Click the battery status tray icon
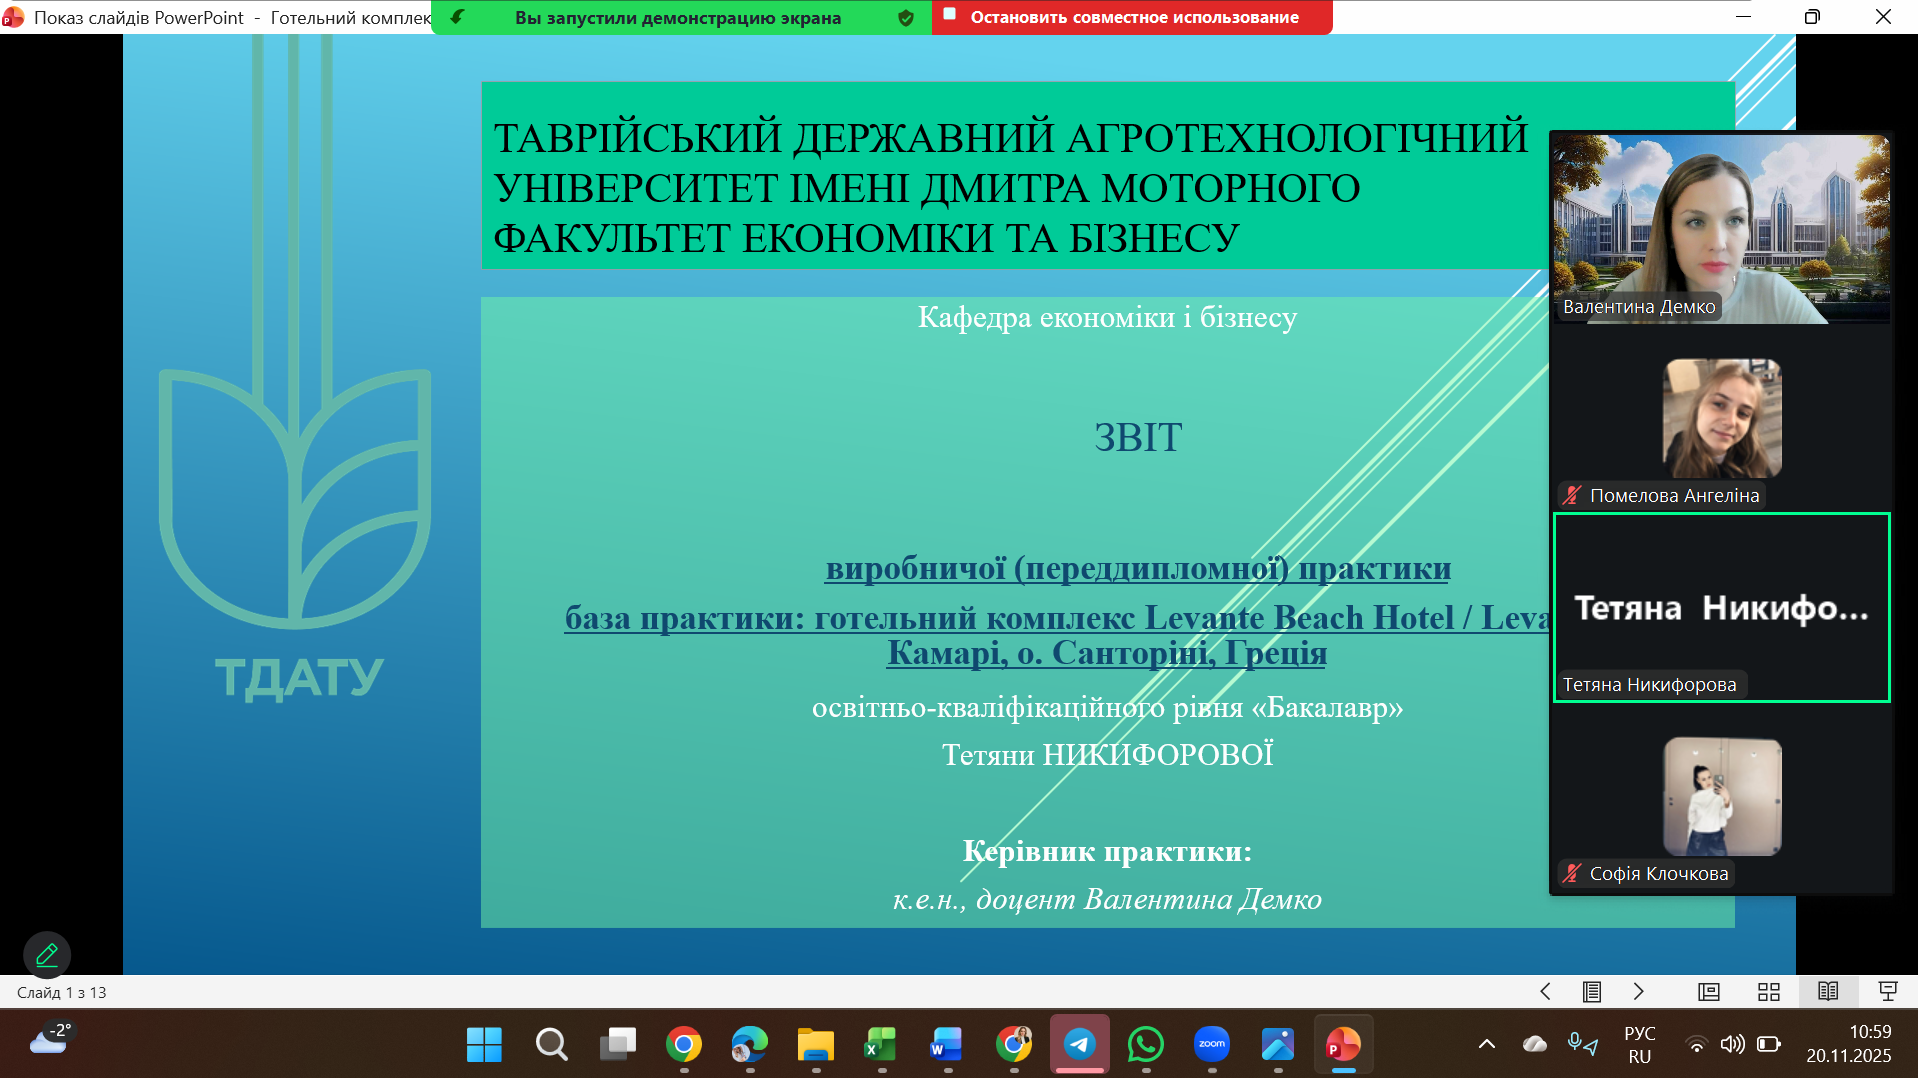 (x=1769, y=1044)
